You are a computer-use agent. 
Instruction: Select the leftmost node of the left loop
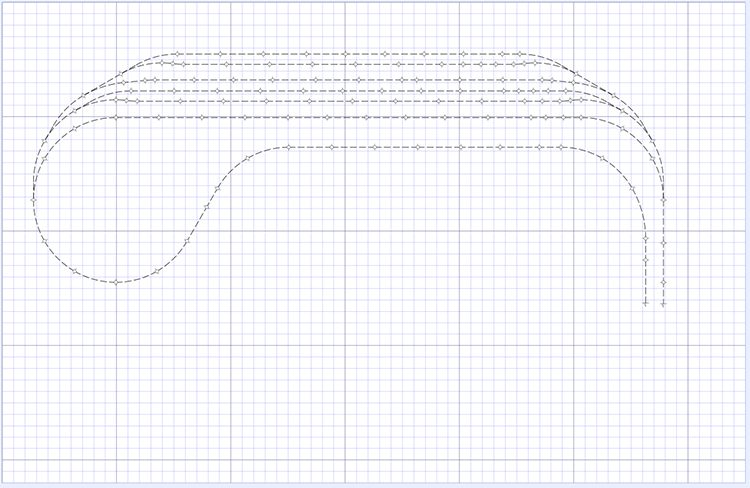(33, 200)
